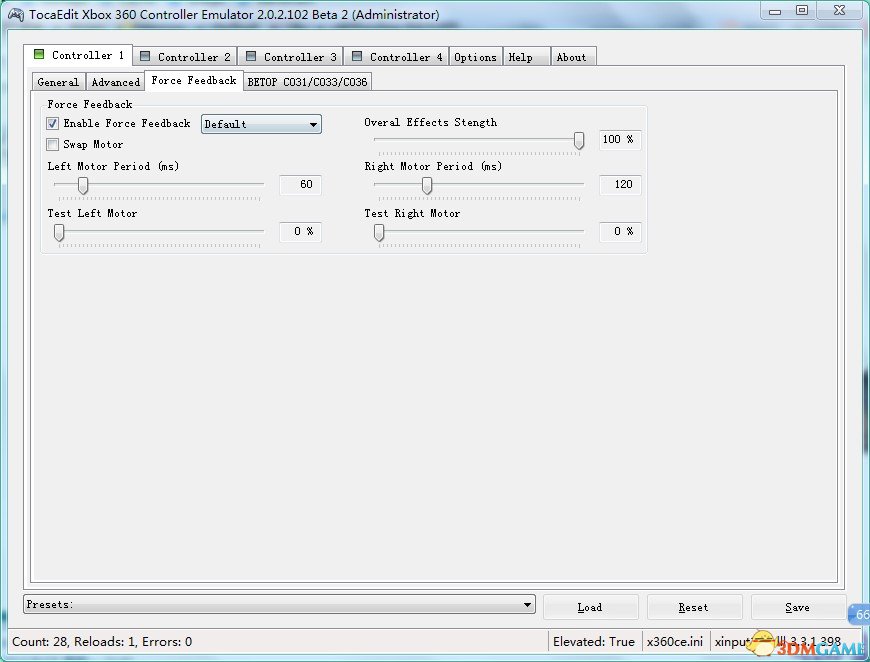Viewport: 870px width, 662px height.
Task: Select the Force Feedback sub-tab
Action: coord(194,80)
